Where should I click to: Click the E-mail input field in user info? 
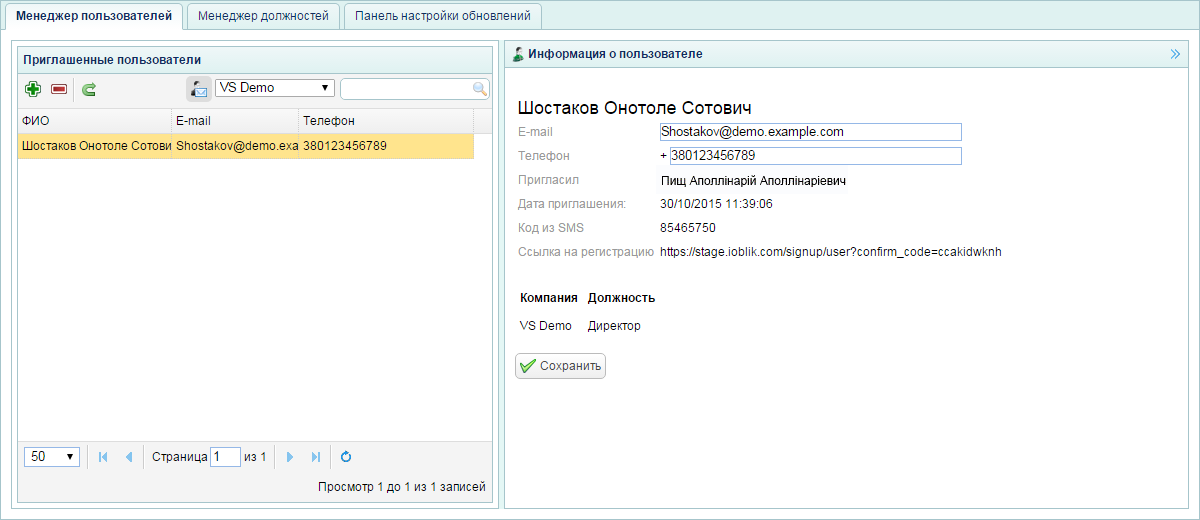point(810,132)
